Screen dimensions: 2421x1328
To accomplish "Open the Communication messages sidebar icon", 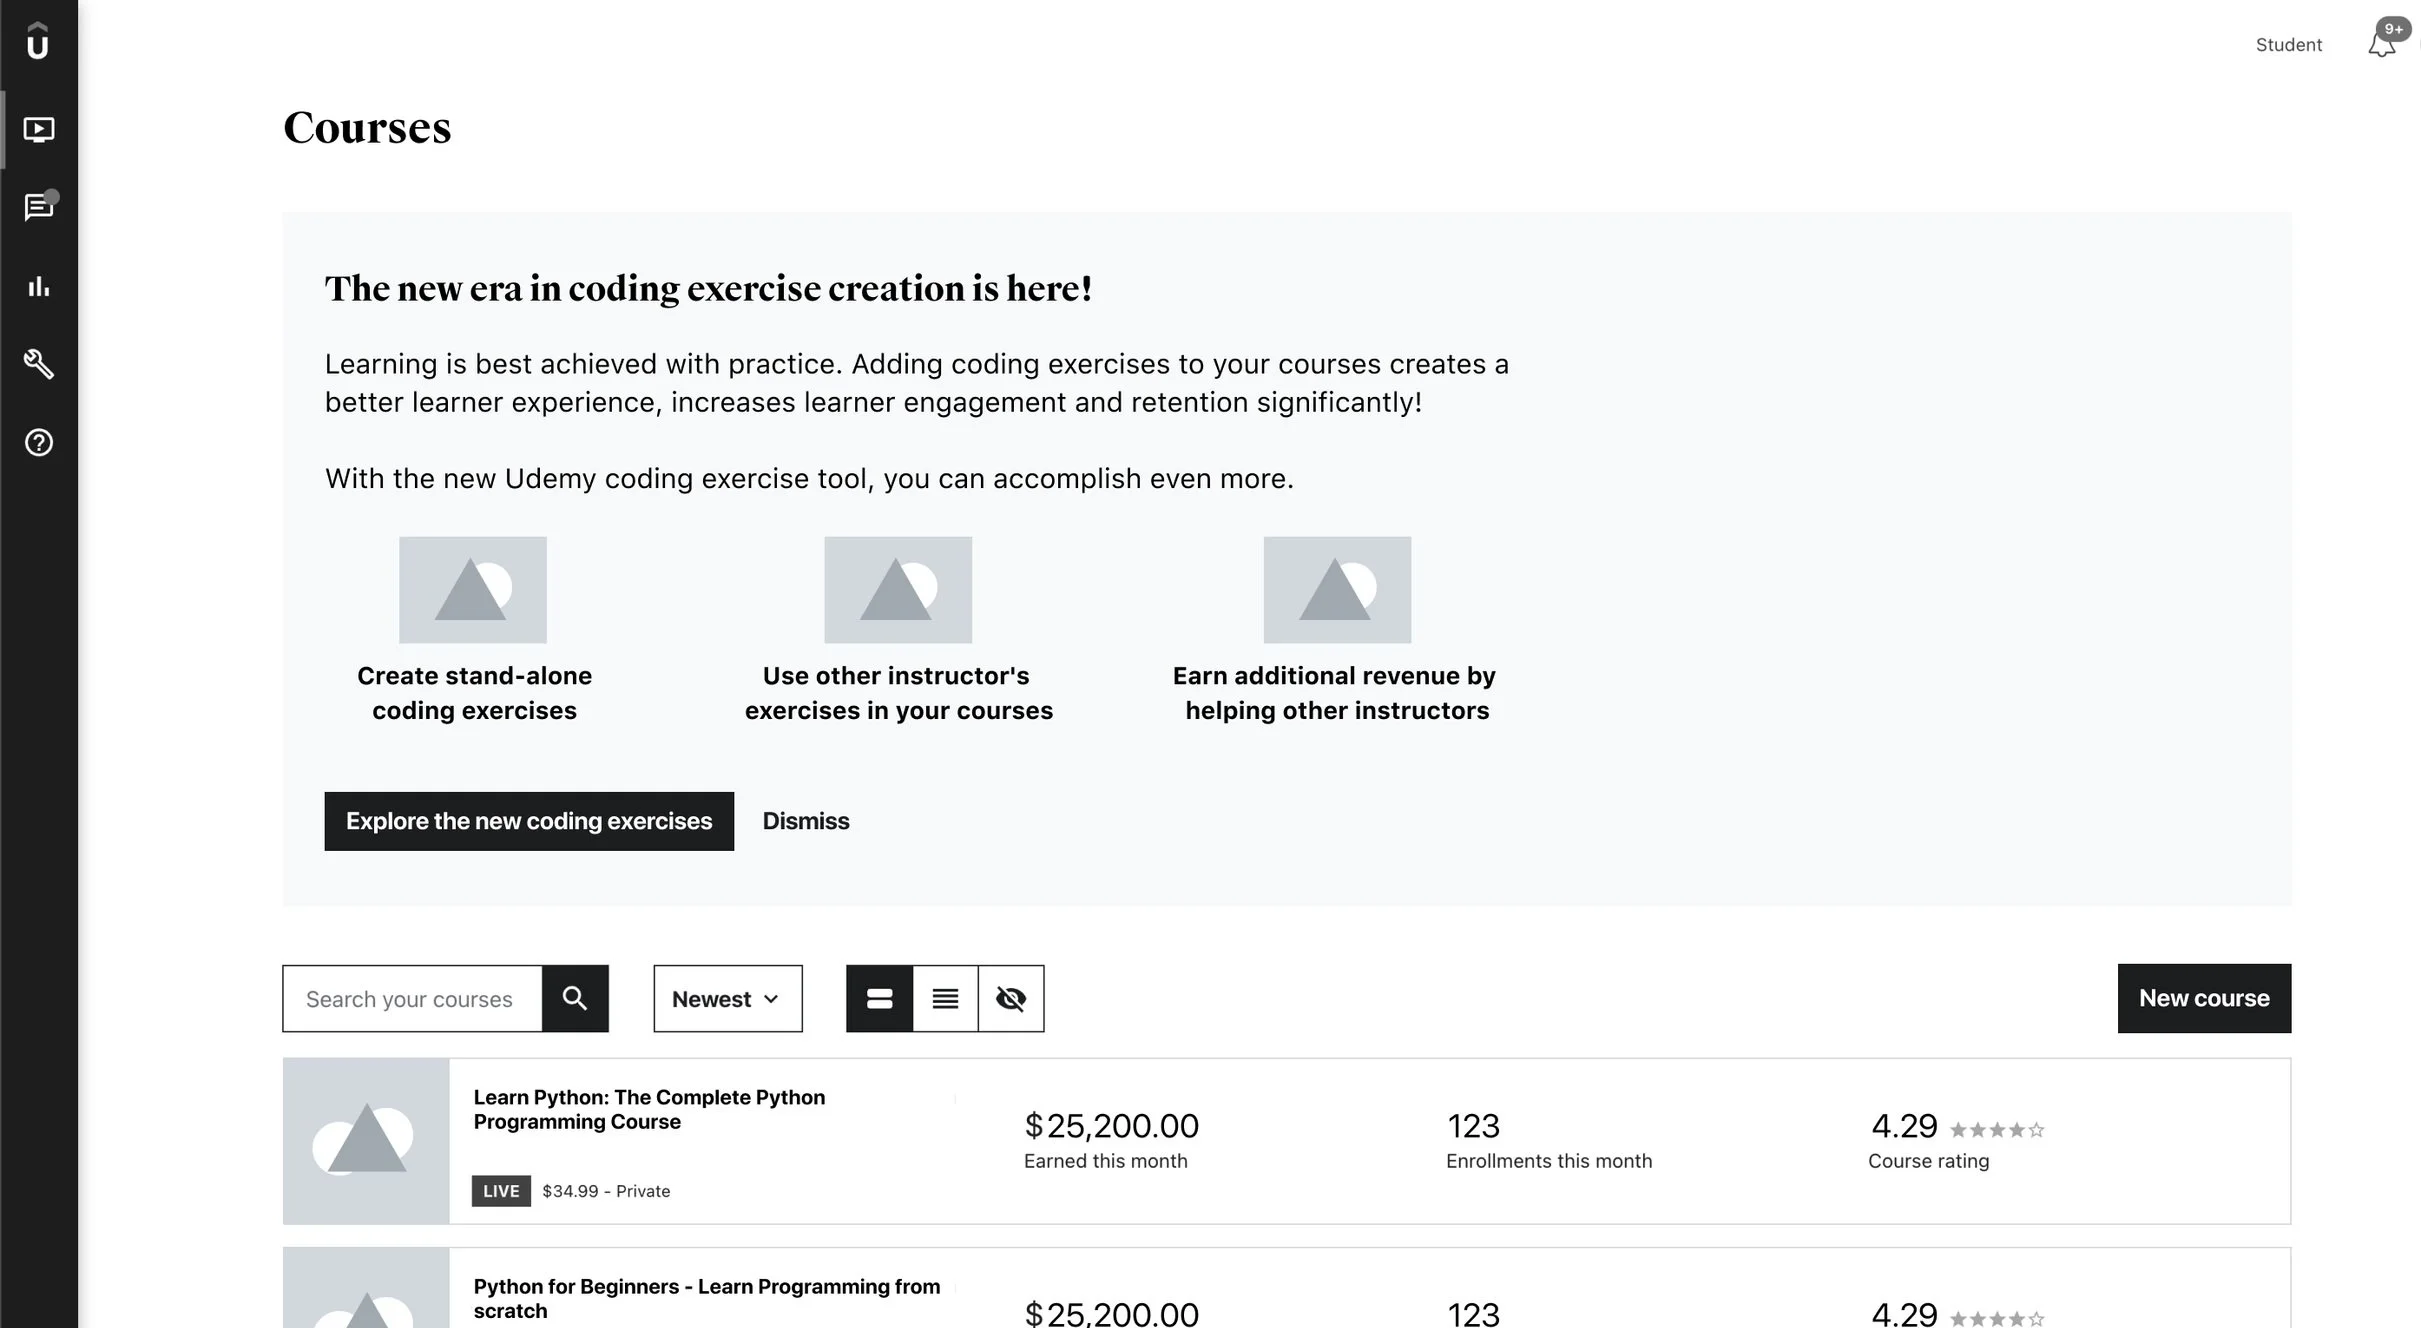I will point(38,207).
